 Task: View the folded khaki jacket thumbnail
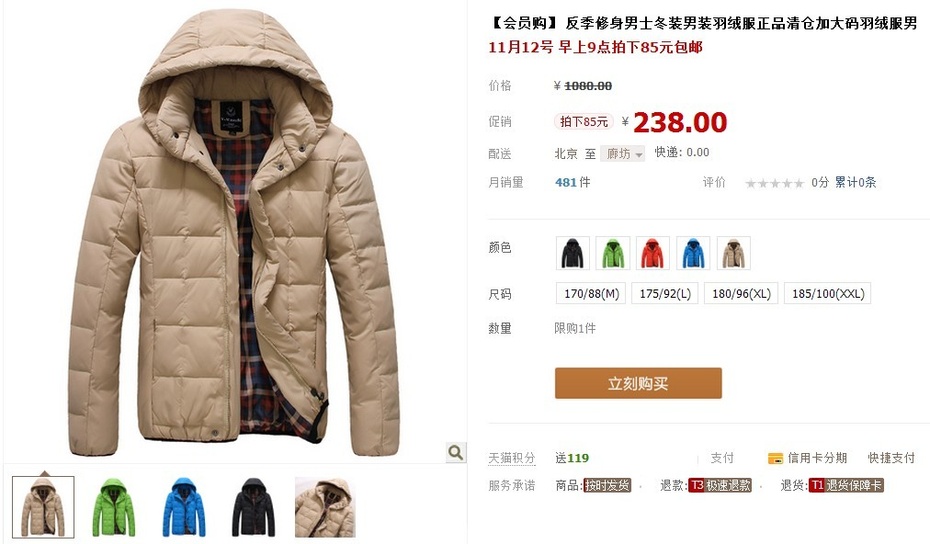pos(325,507)
